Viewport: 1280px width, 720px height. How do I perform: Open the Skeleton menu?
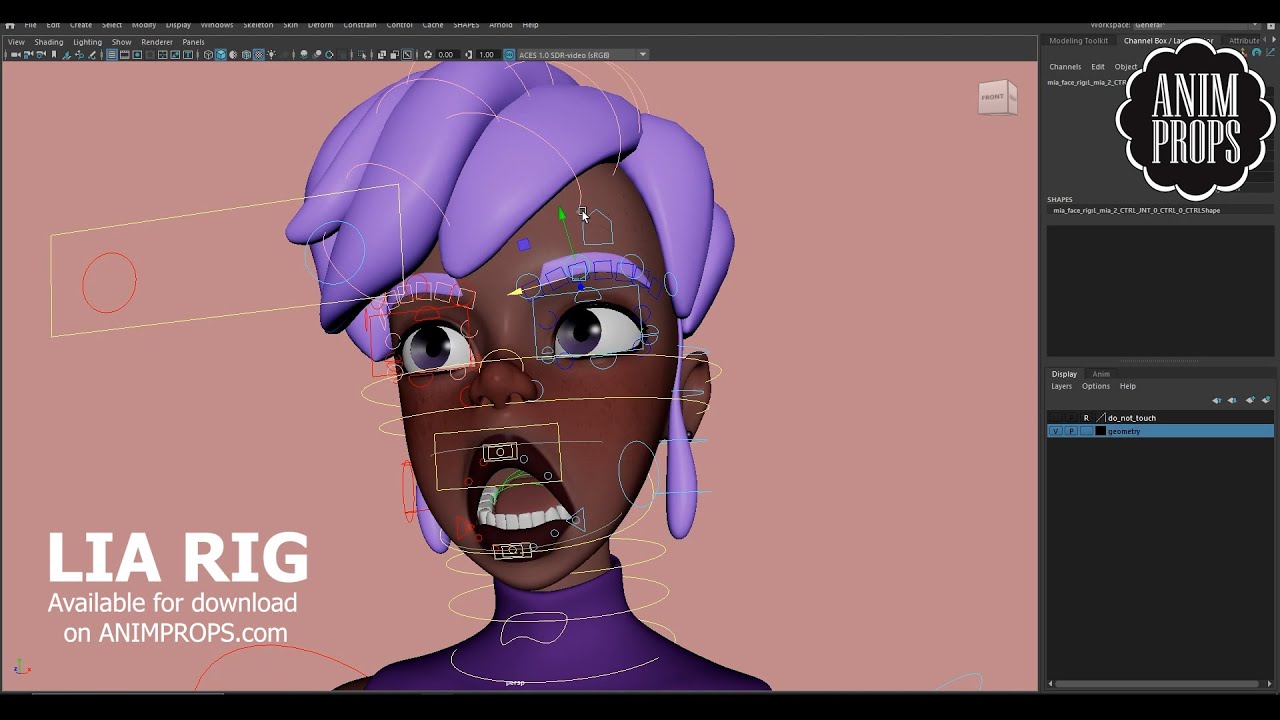[x=258, y=25]
